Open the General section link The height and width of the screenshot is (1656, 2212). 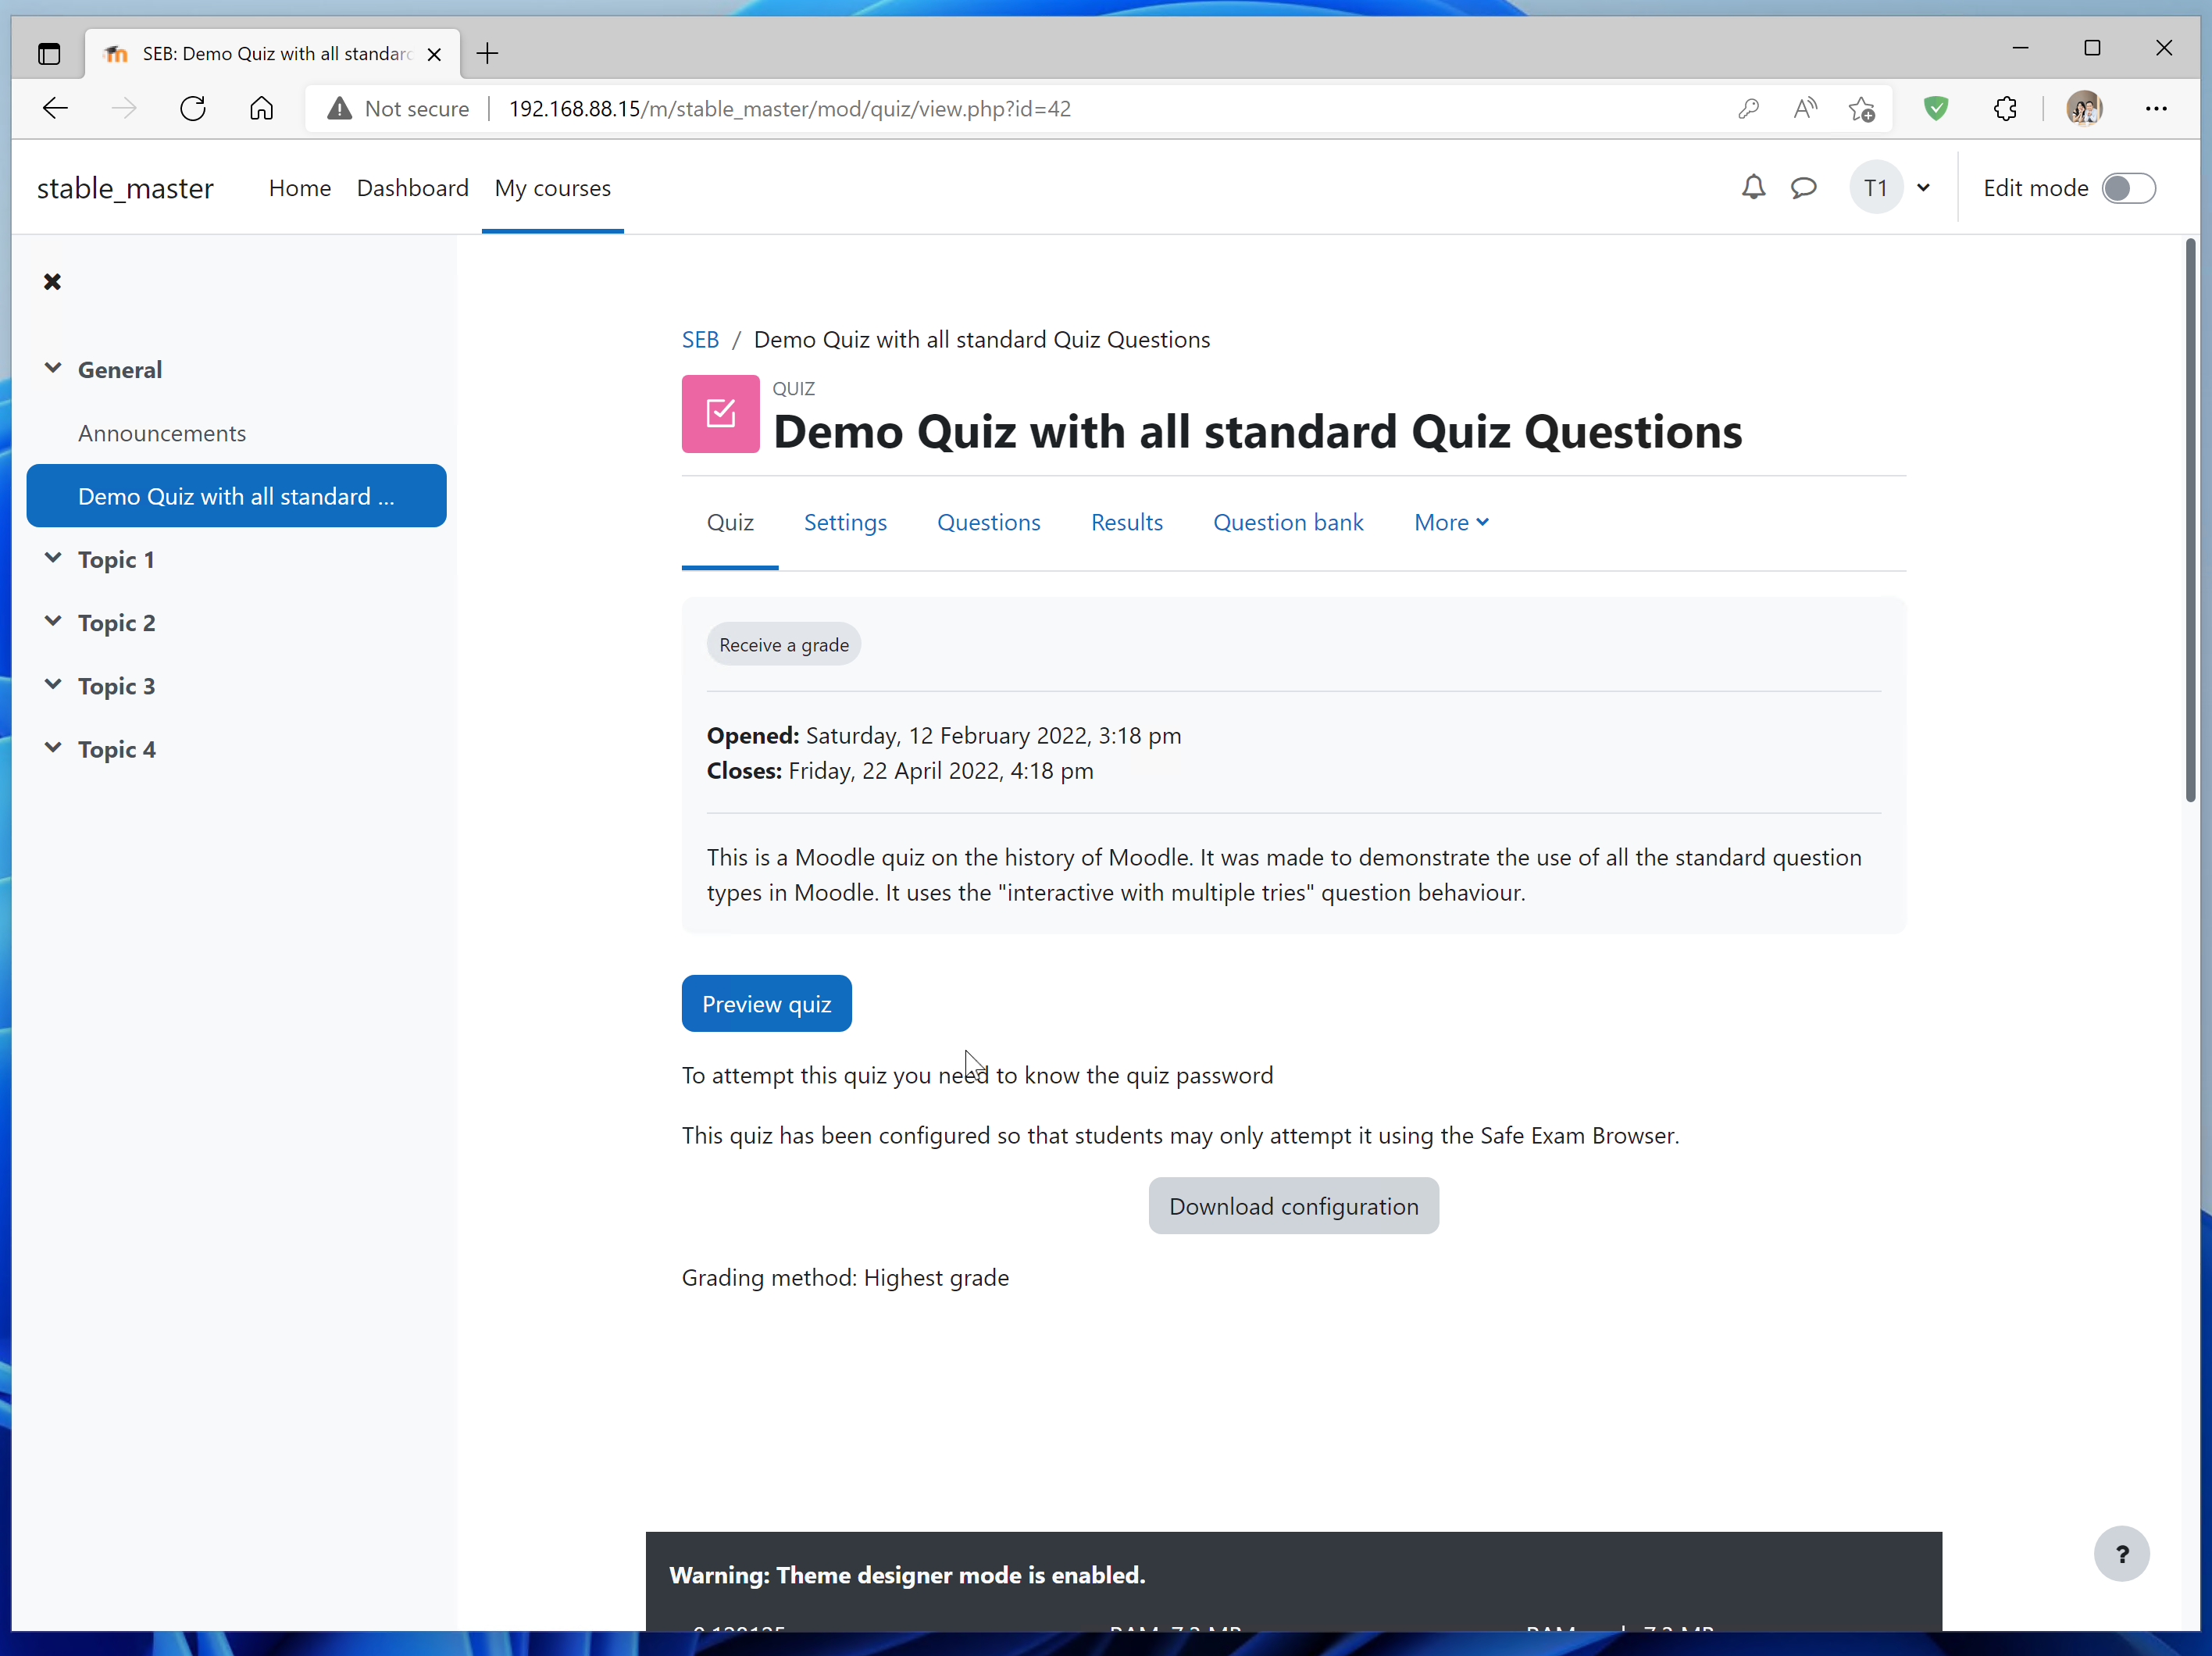click(x=120, y=370)
